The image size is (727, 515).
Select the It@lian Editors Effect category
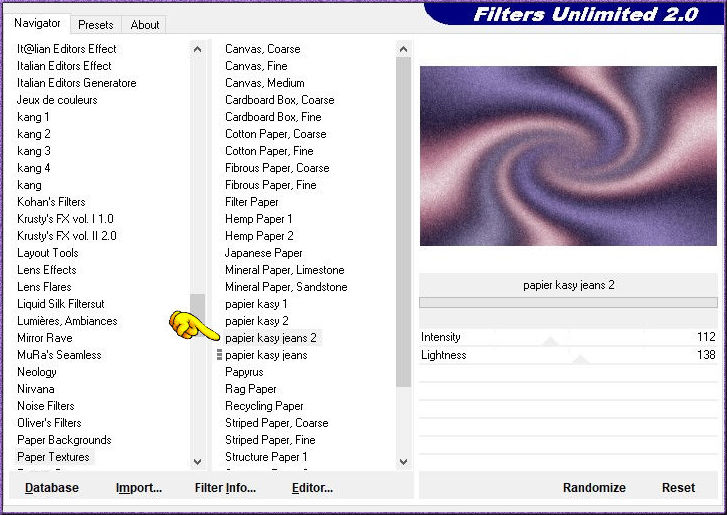click(66, 49)
